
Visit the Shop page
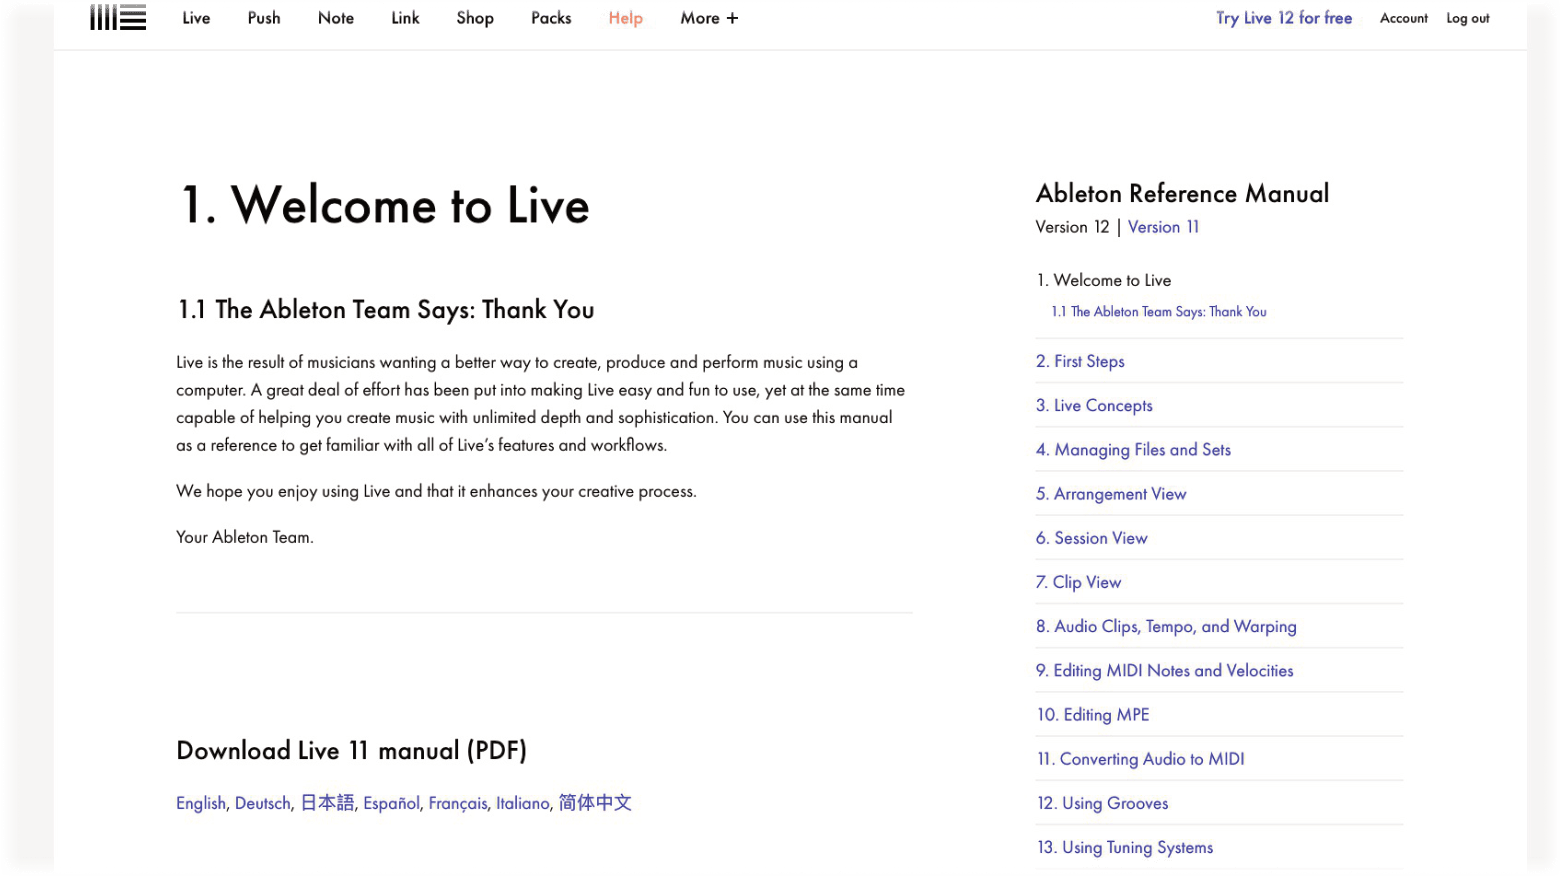(475, 18)
